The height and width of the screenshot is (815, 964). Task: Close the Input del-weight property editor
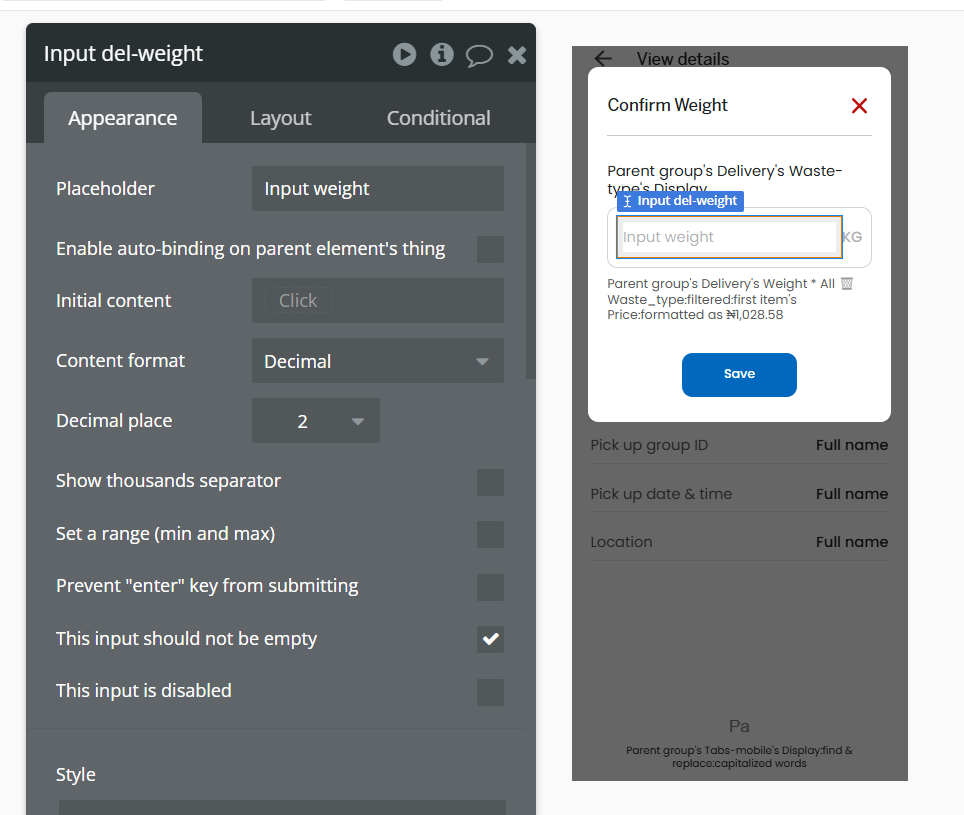click(x=517, y=55)
